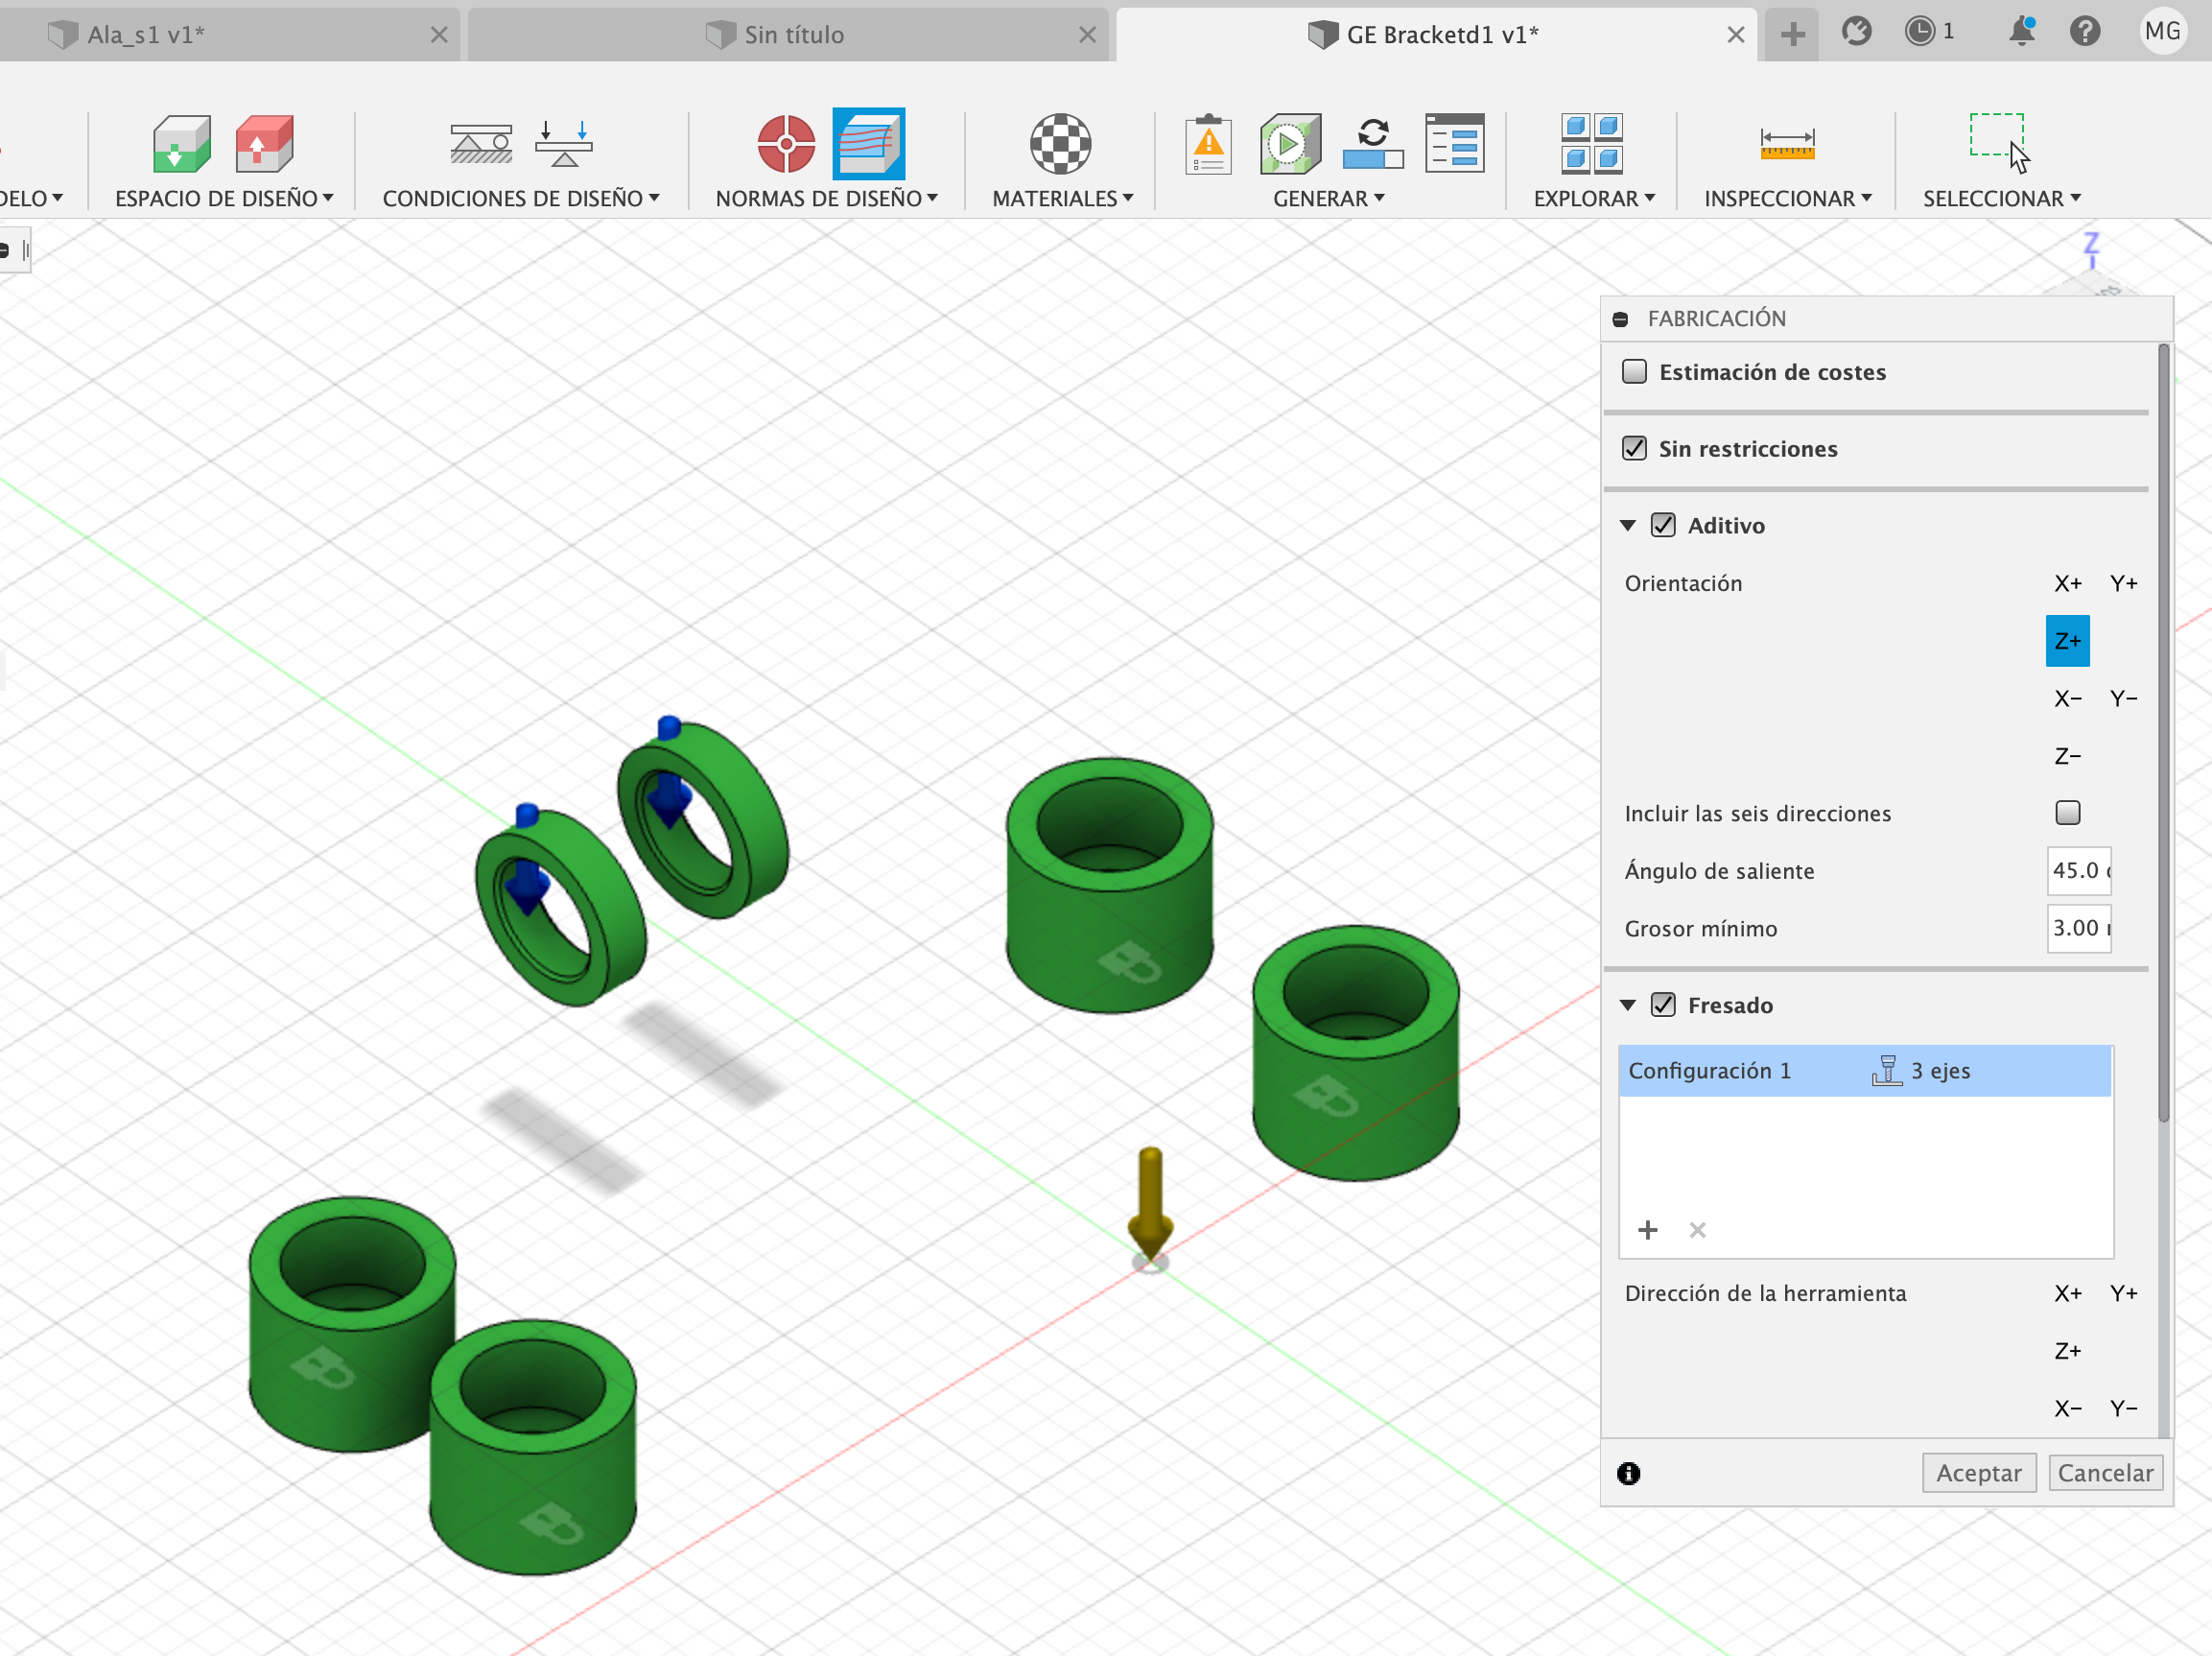Enable Y+ orientation for Aditivo
The height and width of the screenshot is (1656, 2212).
pyautogui.click(x=2124, y=583)
